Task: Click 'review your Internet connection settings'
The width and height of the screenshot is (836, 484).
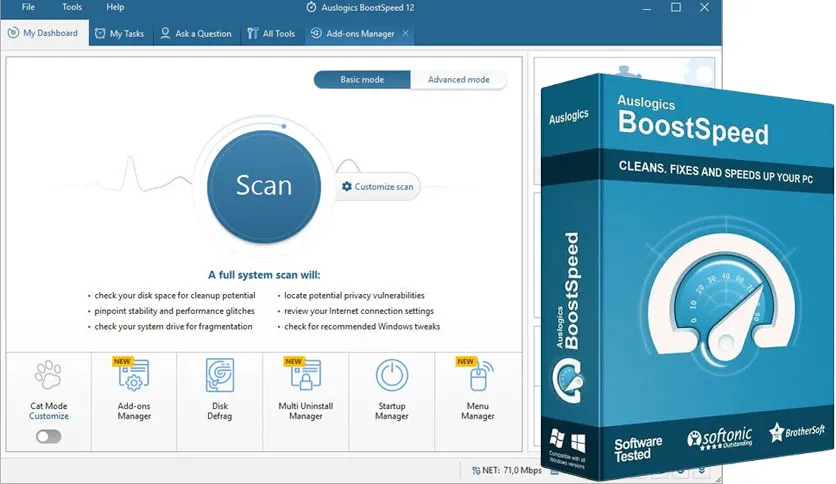Action: pyautogui.click(x=359, y=311)
